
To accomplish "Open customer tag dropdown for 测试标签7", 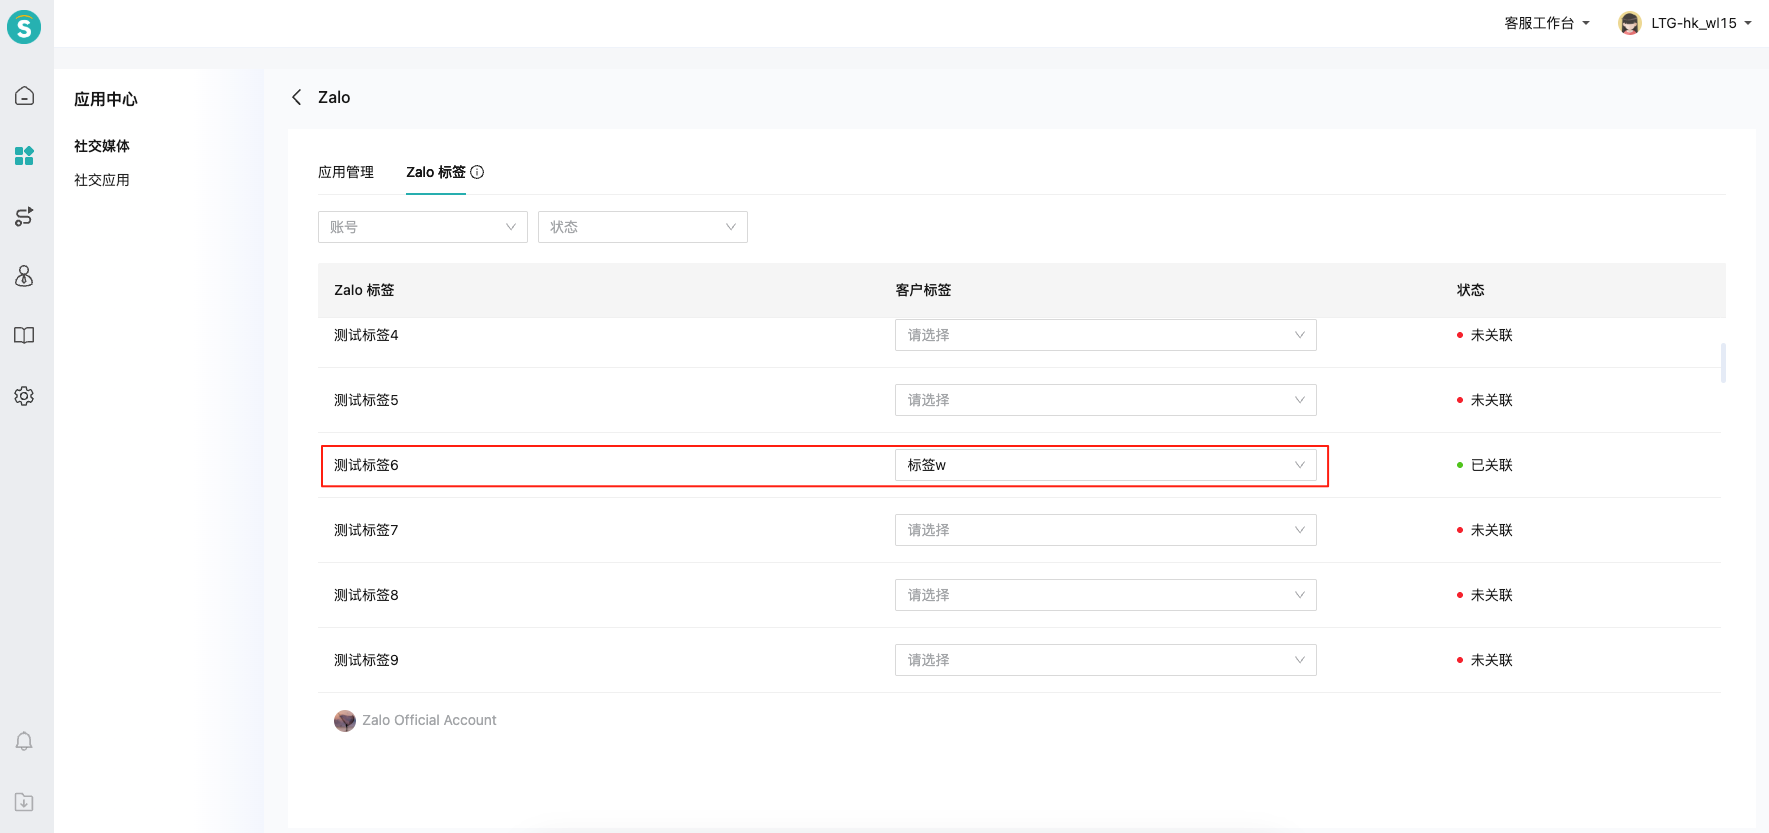I will coord(1106,530).
